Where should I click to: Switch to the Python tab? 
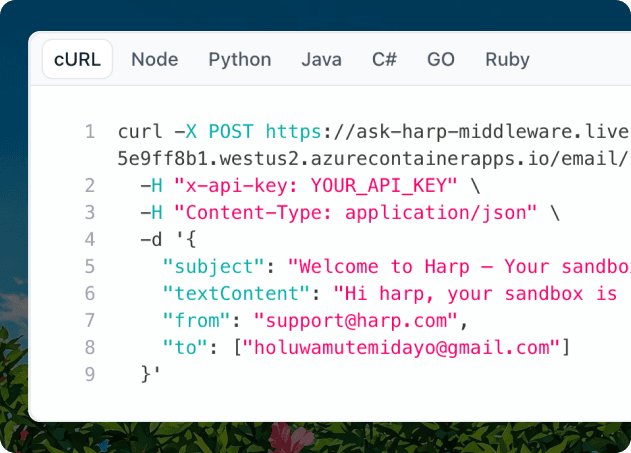(x=240, y=60)
